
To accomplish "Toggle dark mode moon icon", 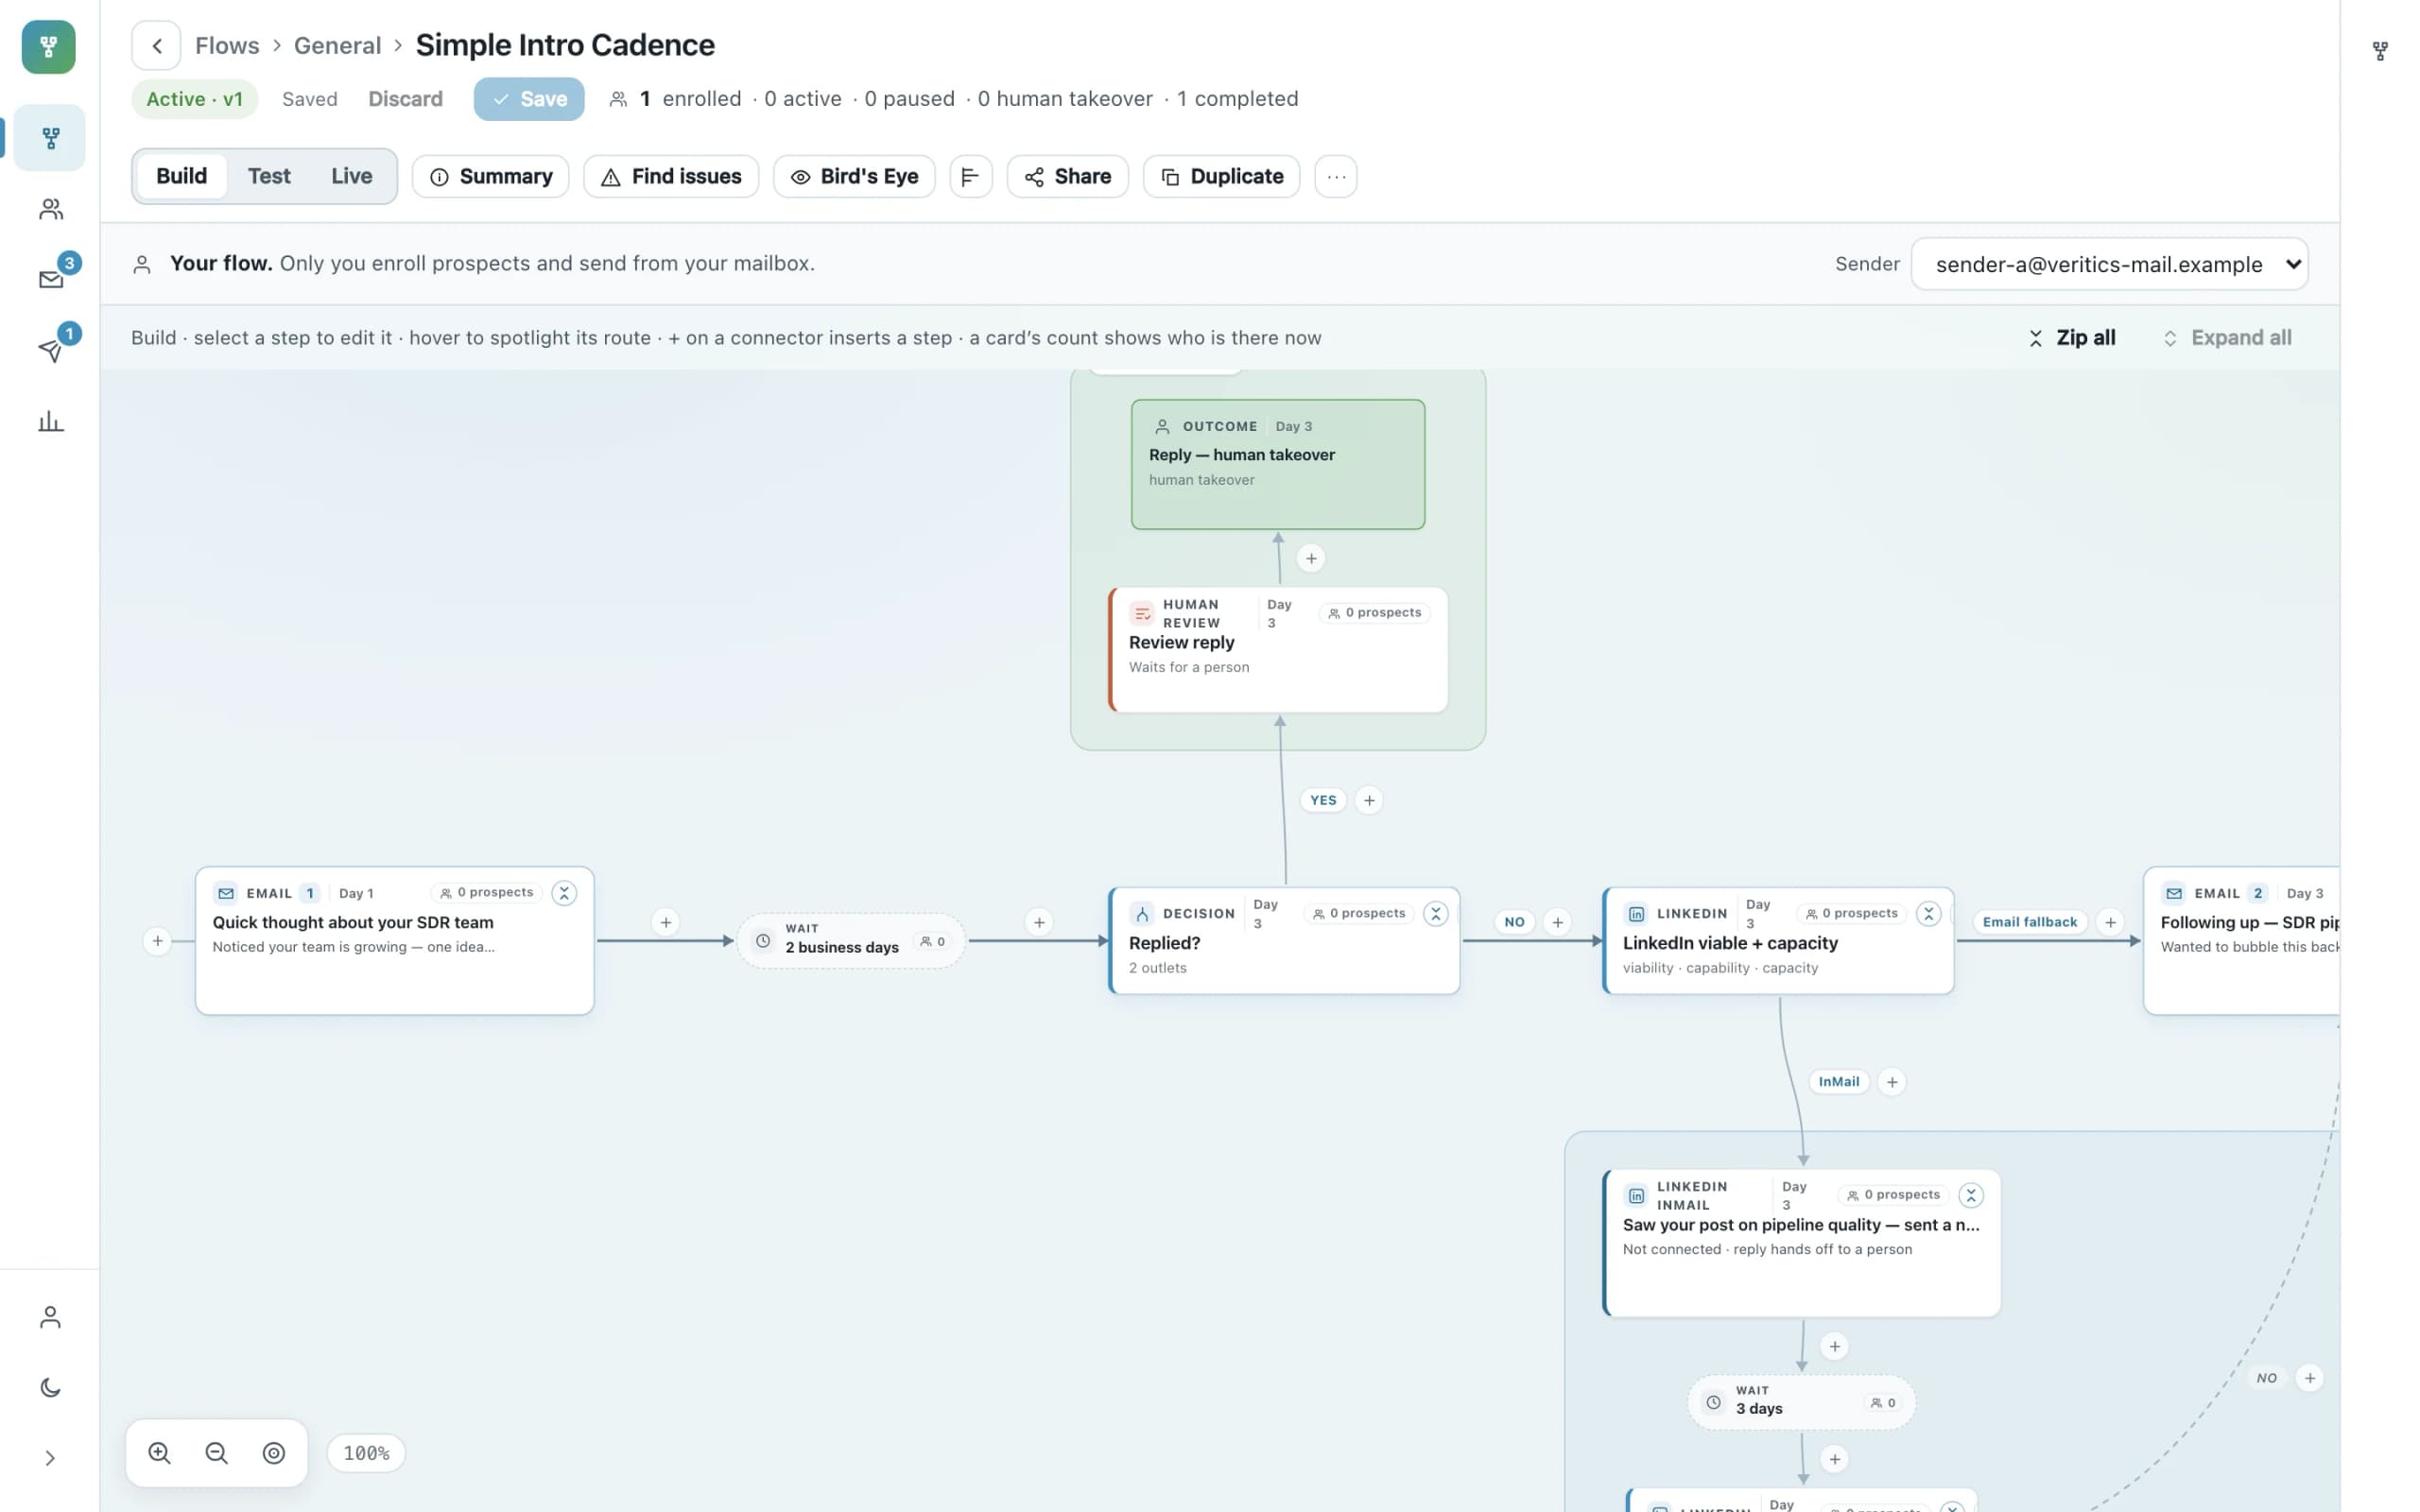I will point(50,1387).
